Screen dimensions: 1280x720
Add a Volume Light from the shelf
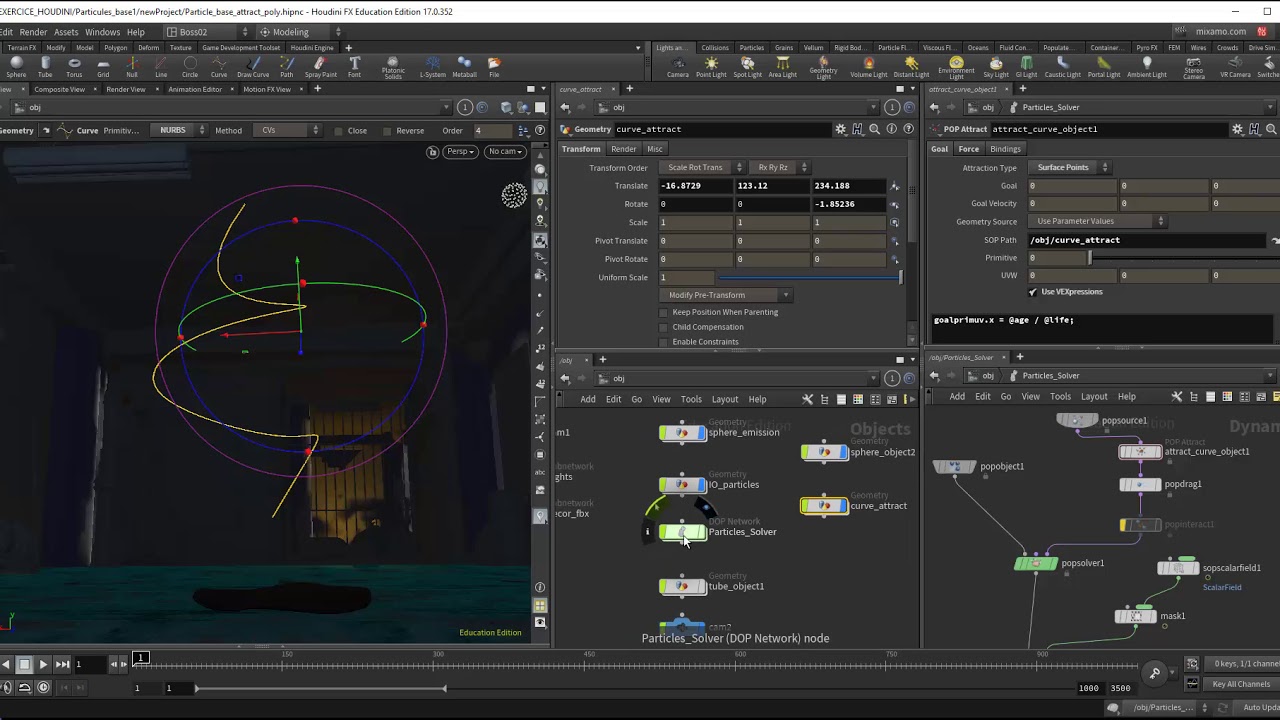pyautogui.click(x=868, y=67)
